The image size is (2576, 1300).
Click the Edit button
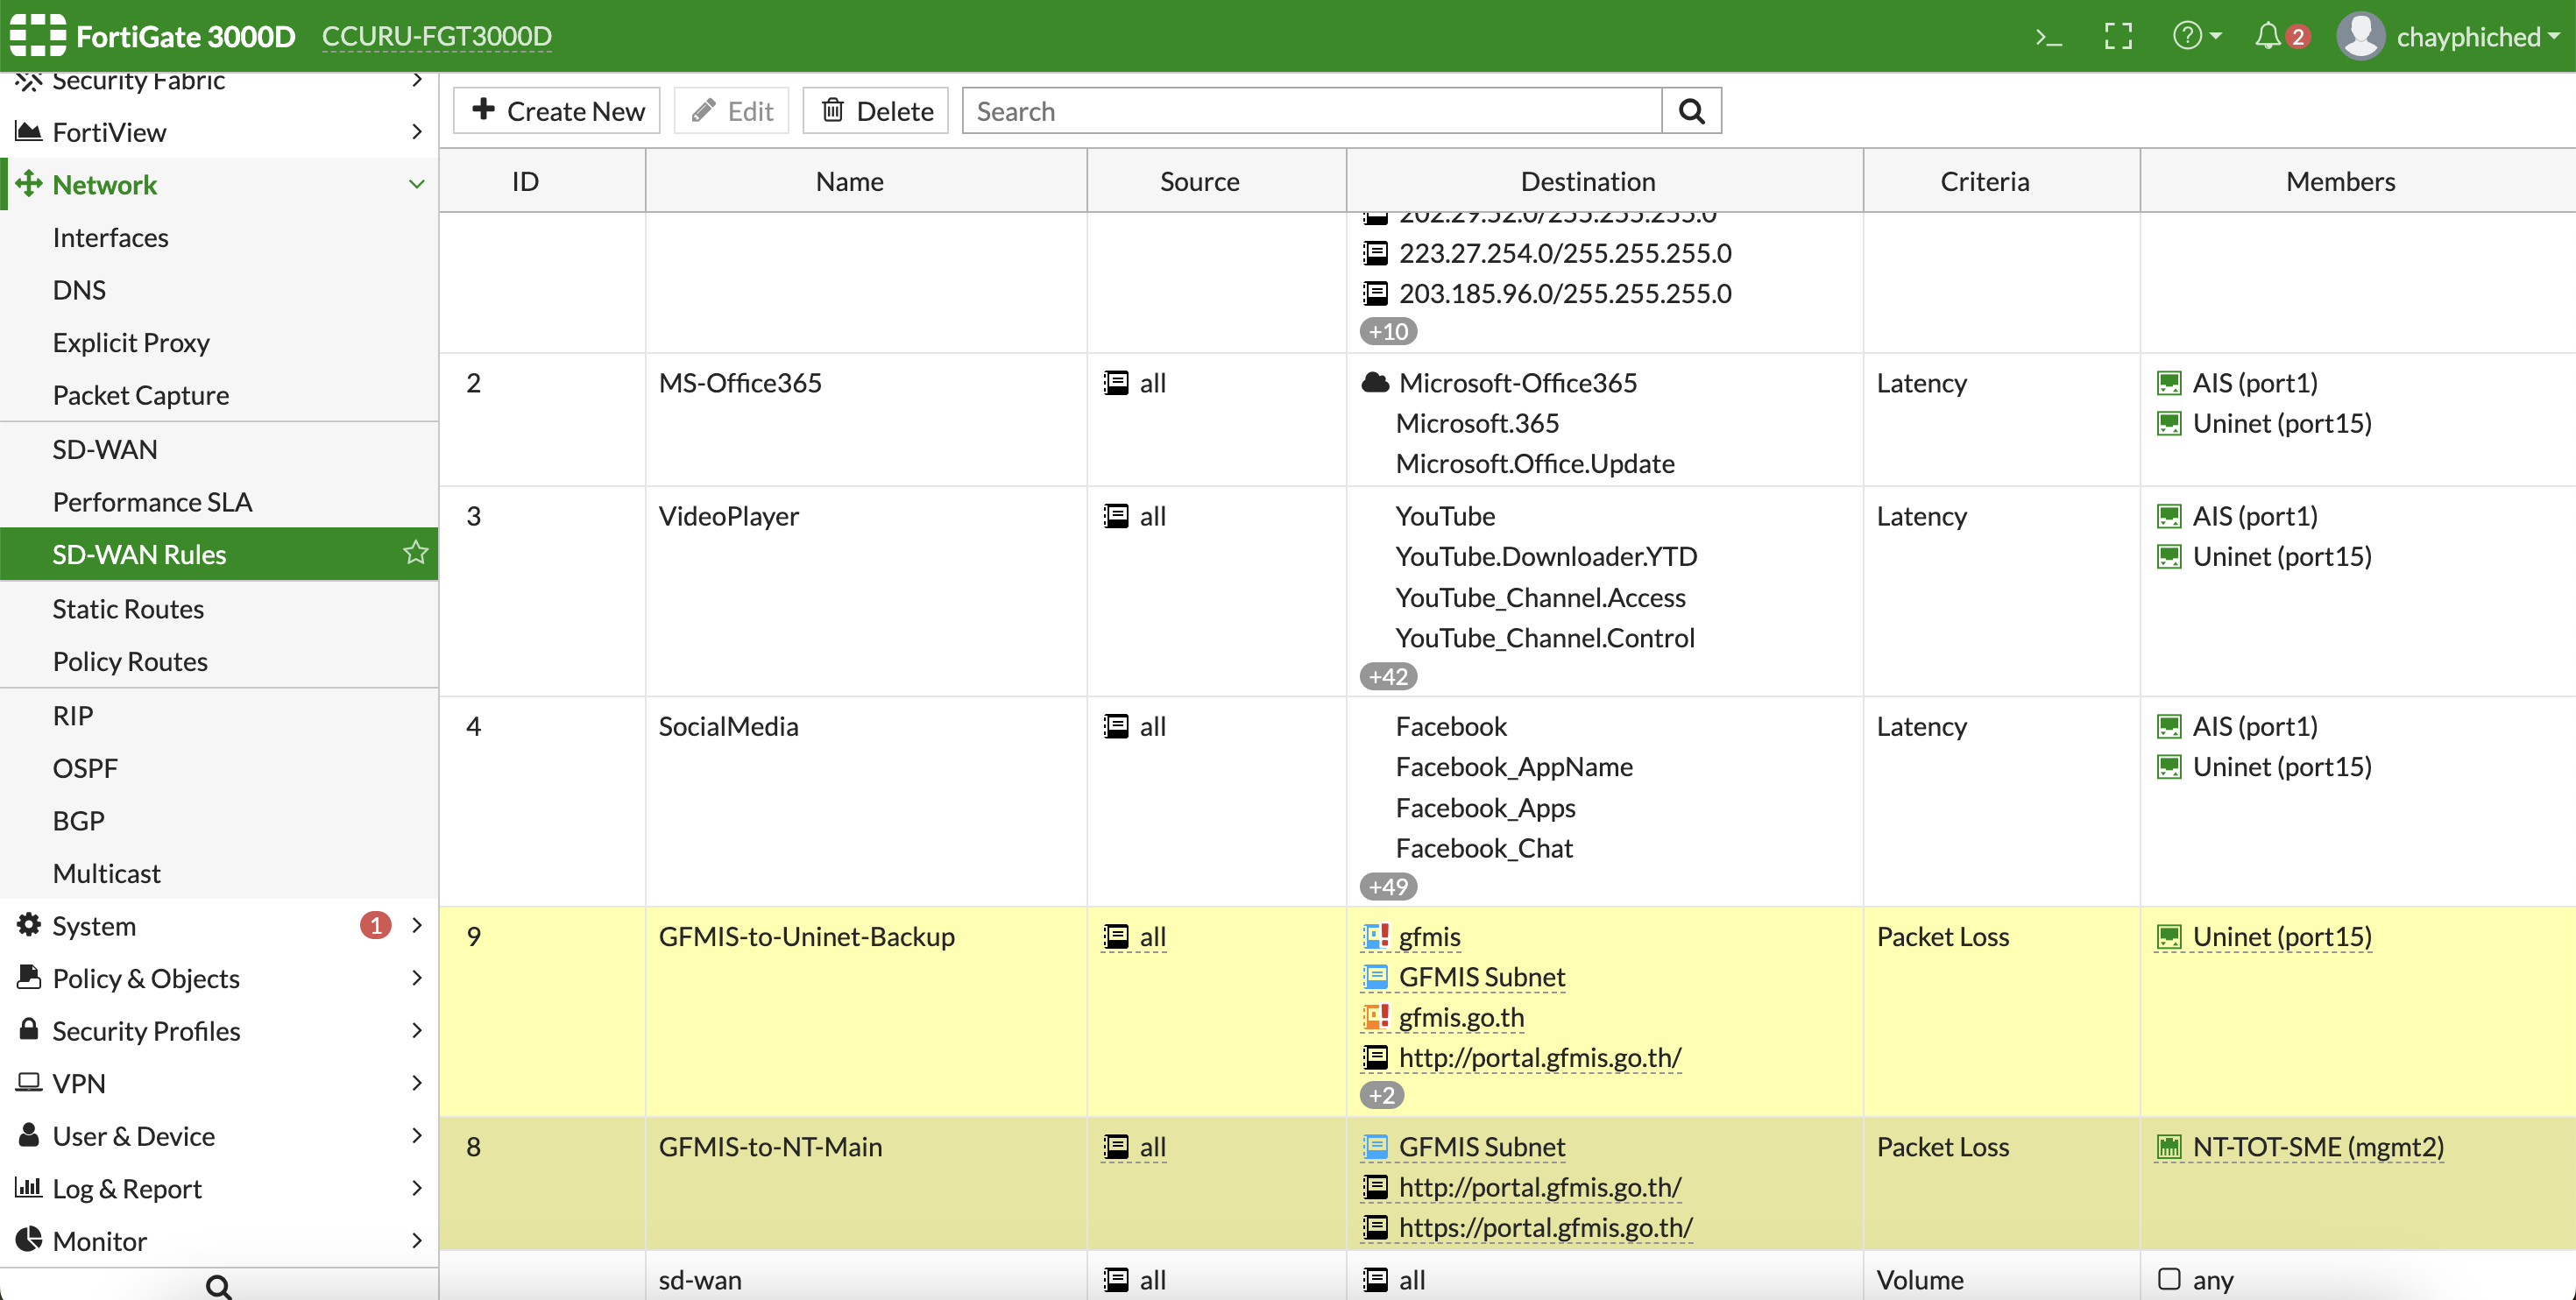[732, 111]
